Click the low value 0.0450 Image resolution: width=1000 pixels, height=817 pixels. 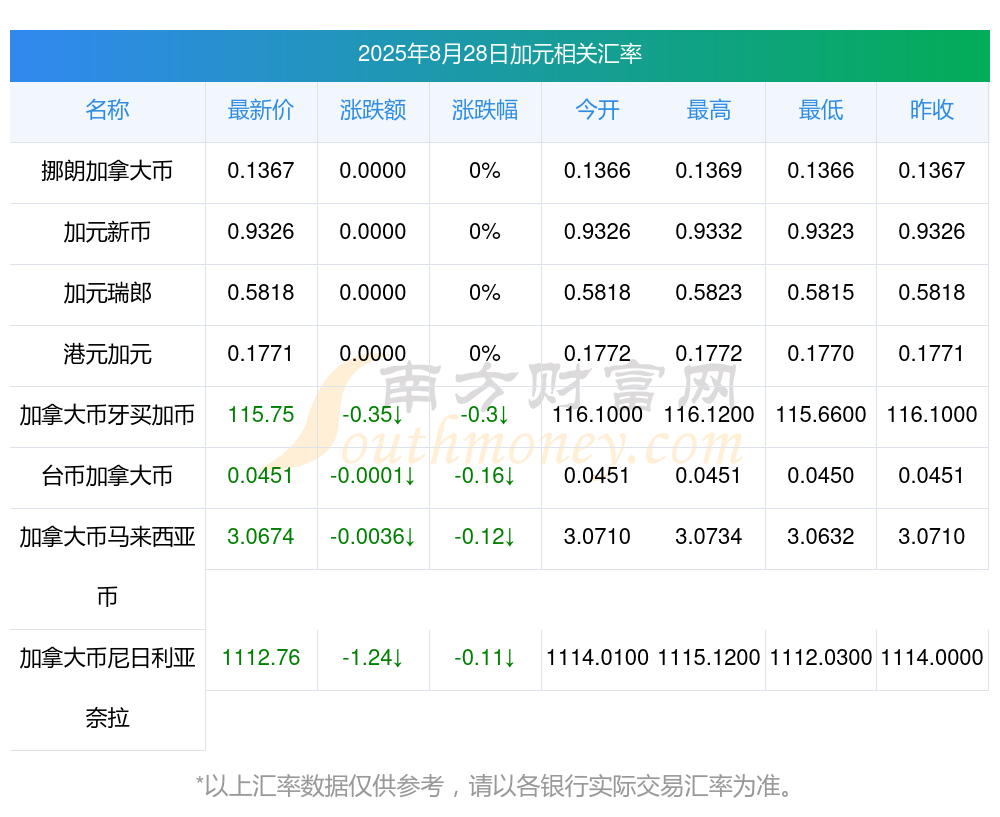(x=821, y=476)
